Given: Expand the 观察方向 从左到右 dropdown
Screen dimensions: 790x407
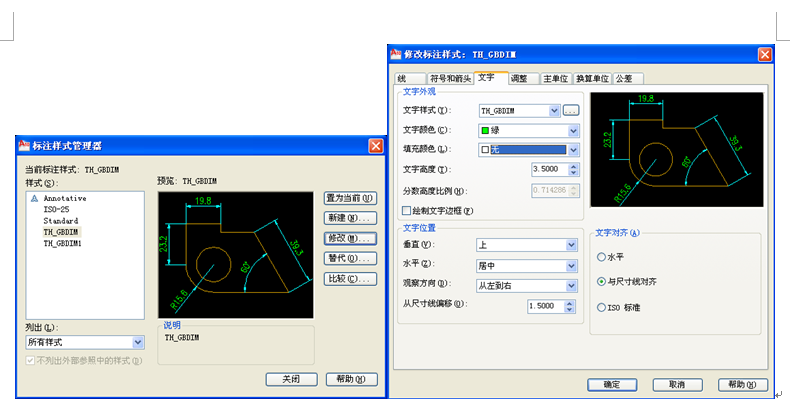Looking at the screenshot, I should tap(573, 285).
